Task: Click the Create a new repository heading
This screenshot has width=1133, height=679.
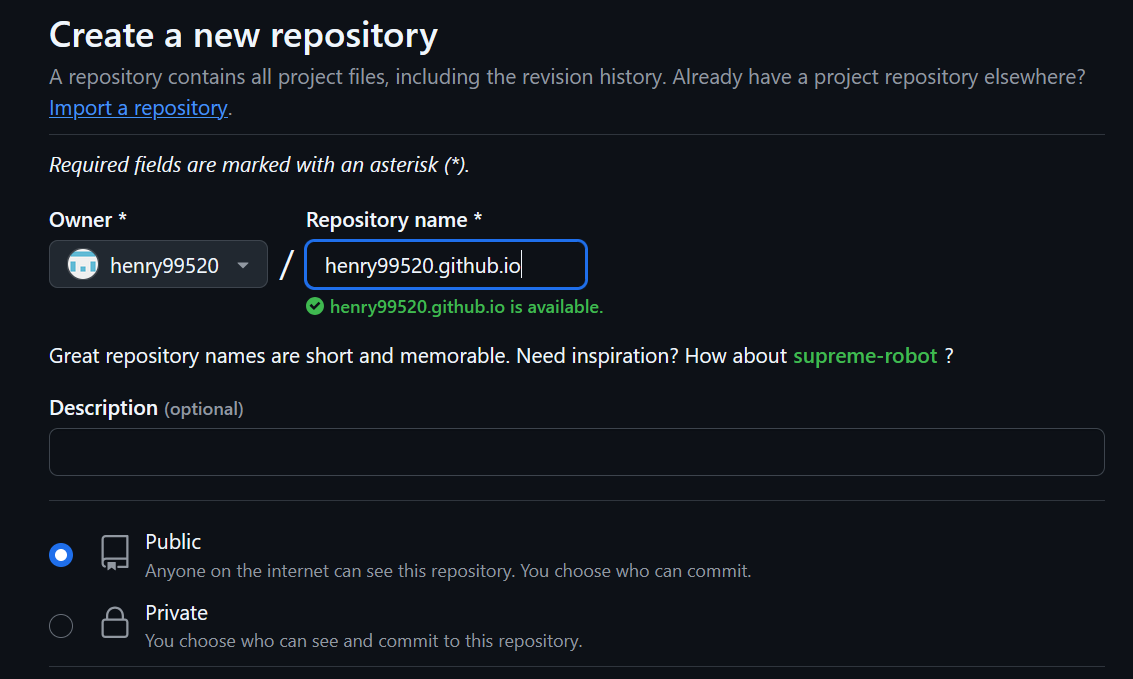Action: (243, 36)
